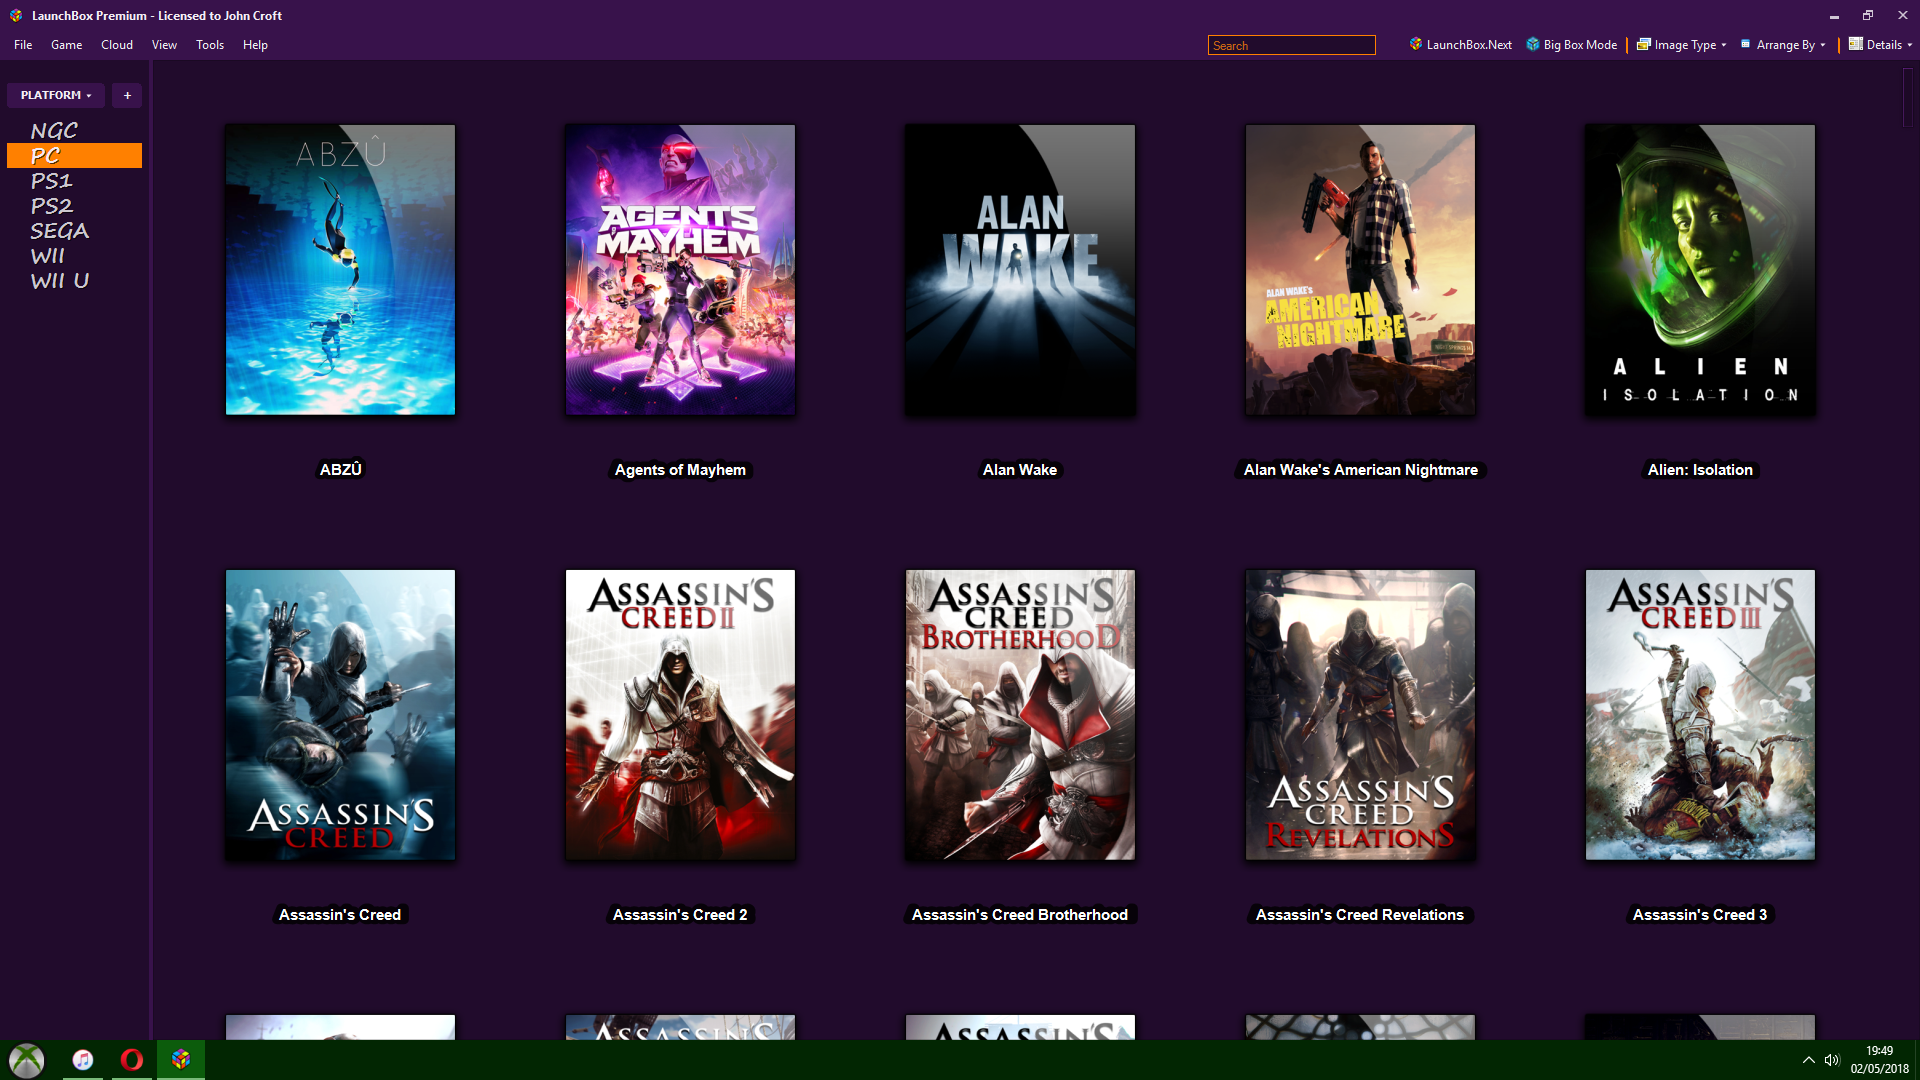The width and height of the screenshot is (1920, 1080).
Task: Click into the Search field
Action: click(1291, 45)
